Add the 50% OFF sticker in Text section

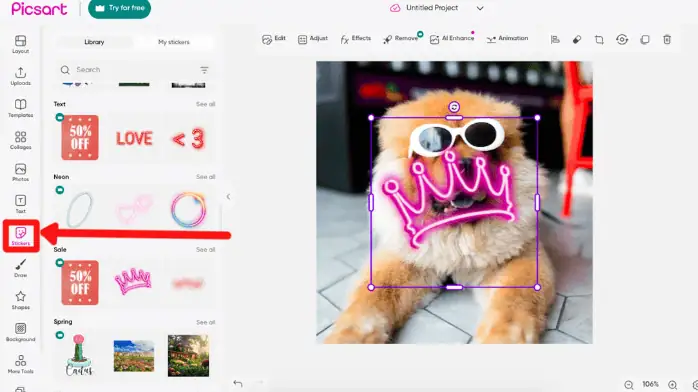[x=80, y=137]
